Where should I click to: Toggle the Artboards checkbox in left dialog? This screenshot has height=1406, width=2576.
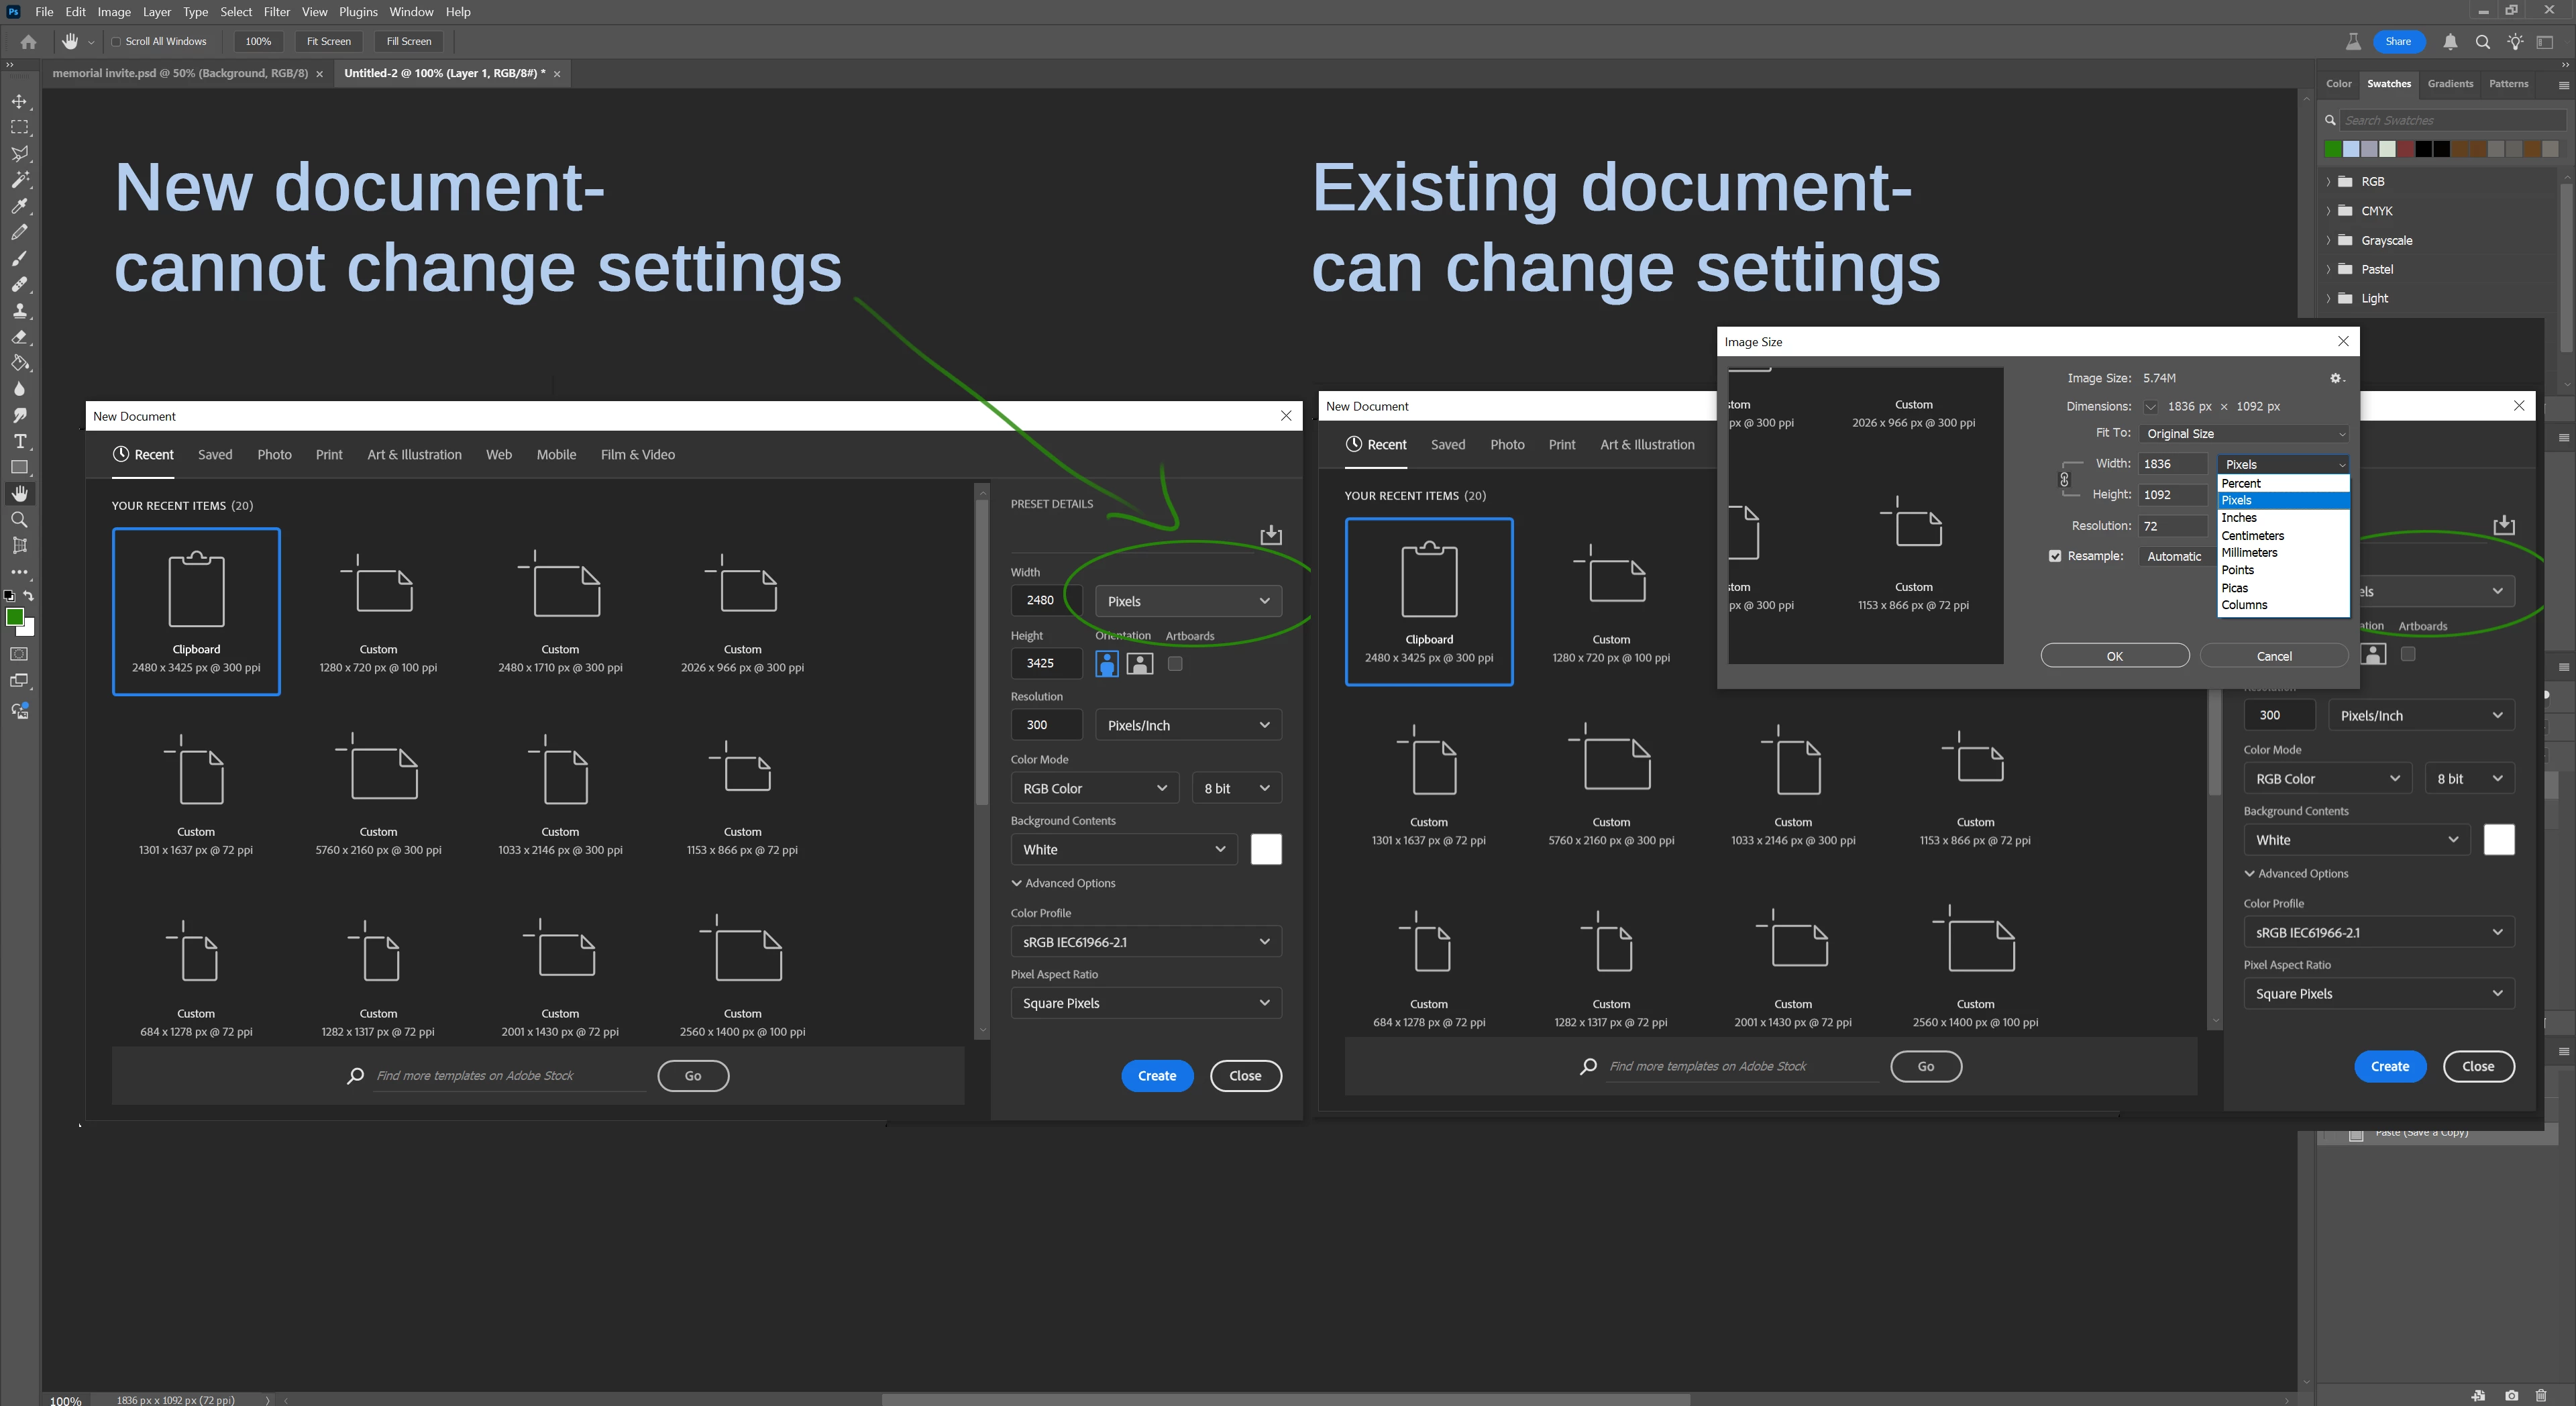tap(1175, 663)
